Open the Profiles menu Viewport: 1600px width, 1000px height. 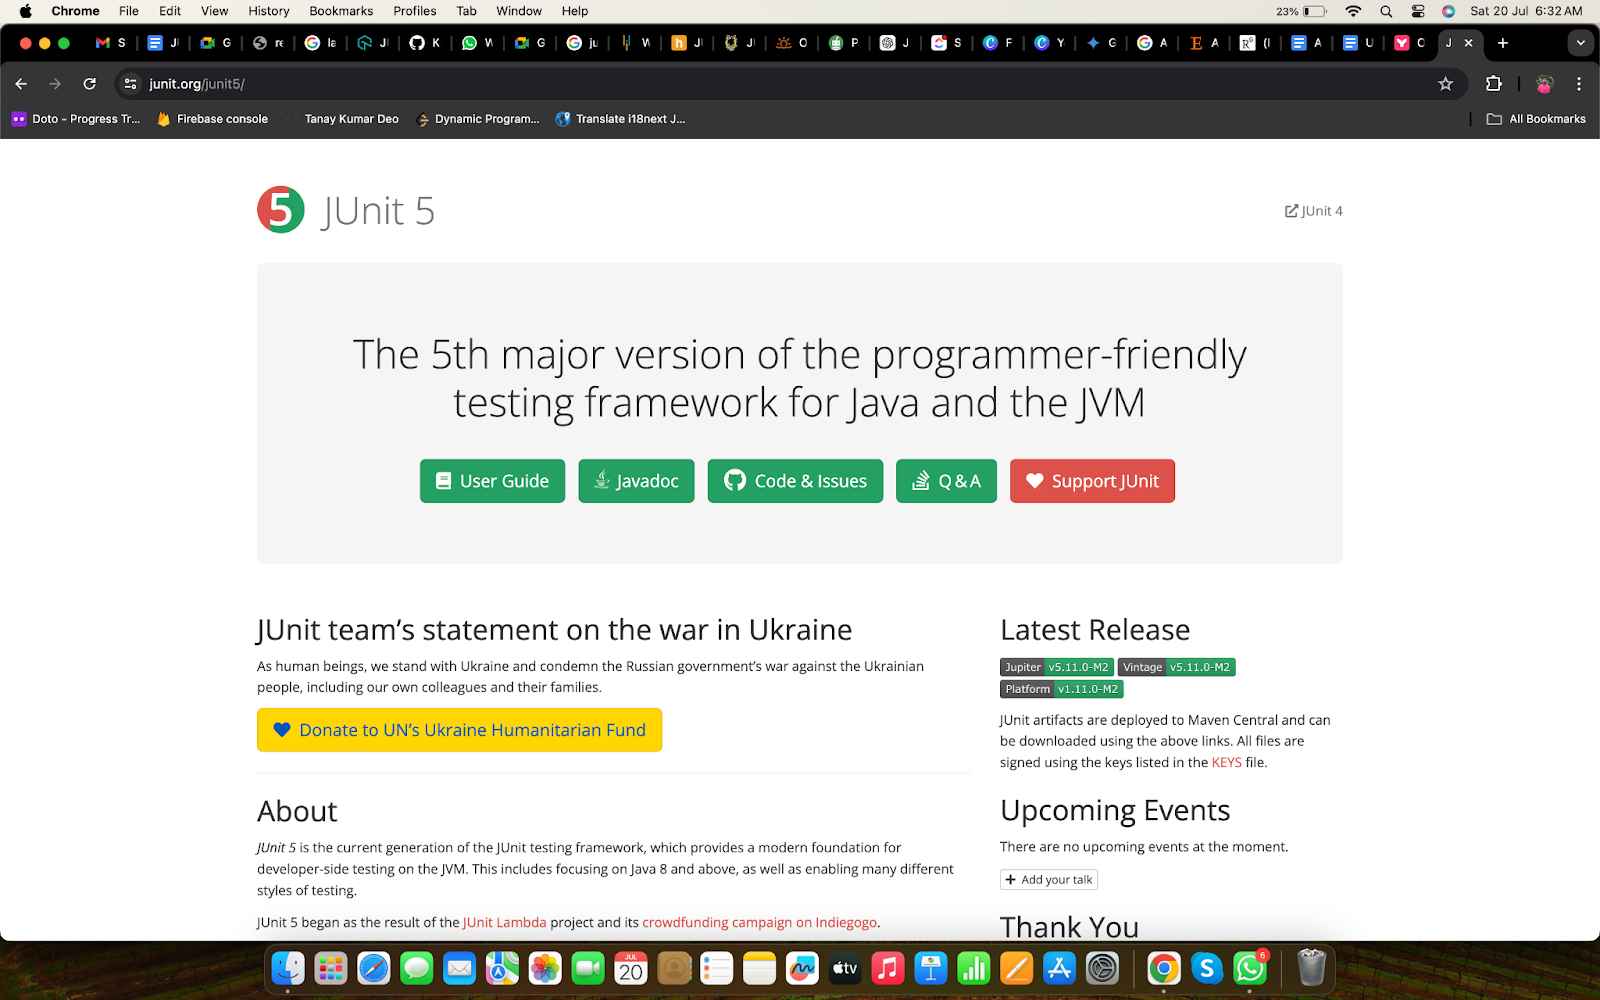pyautogui.click(x=415, y=11)
